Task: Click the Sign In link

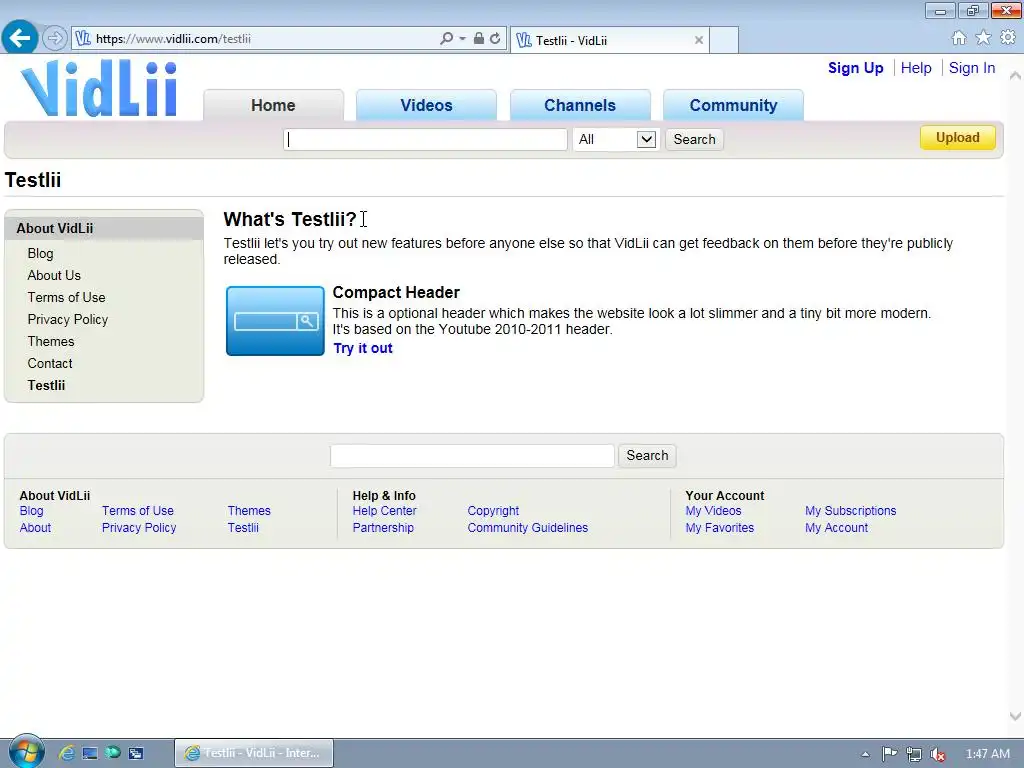Action: point(972,68)
